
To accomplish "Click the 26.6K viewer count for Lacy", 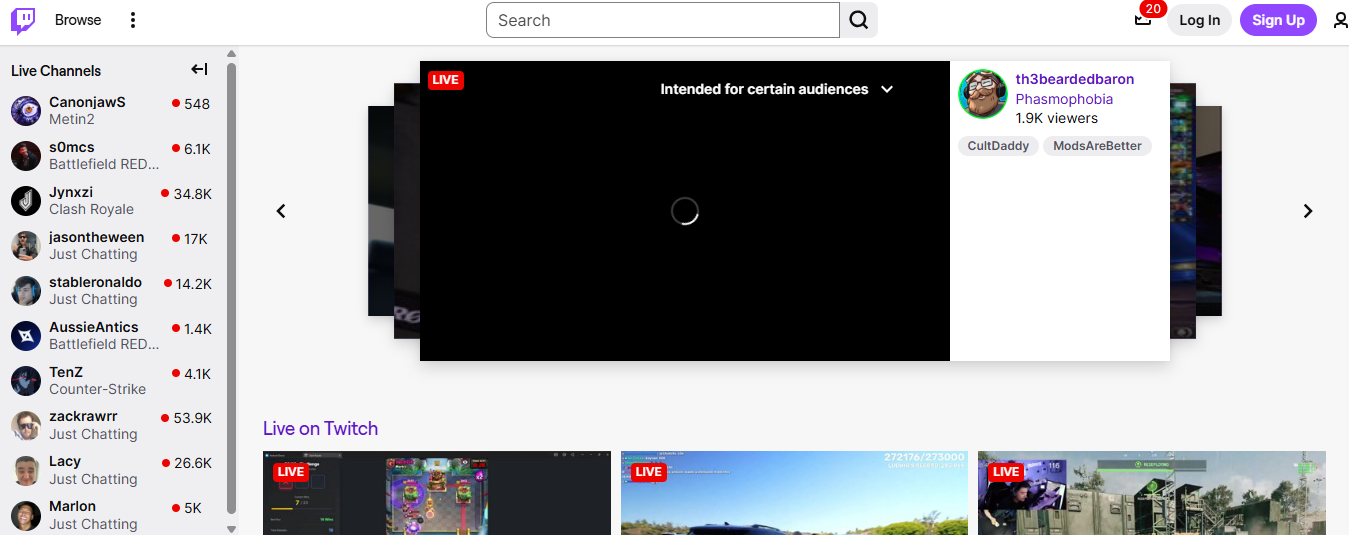I will click(x=192, y=464).
